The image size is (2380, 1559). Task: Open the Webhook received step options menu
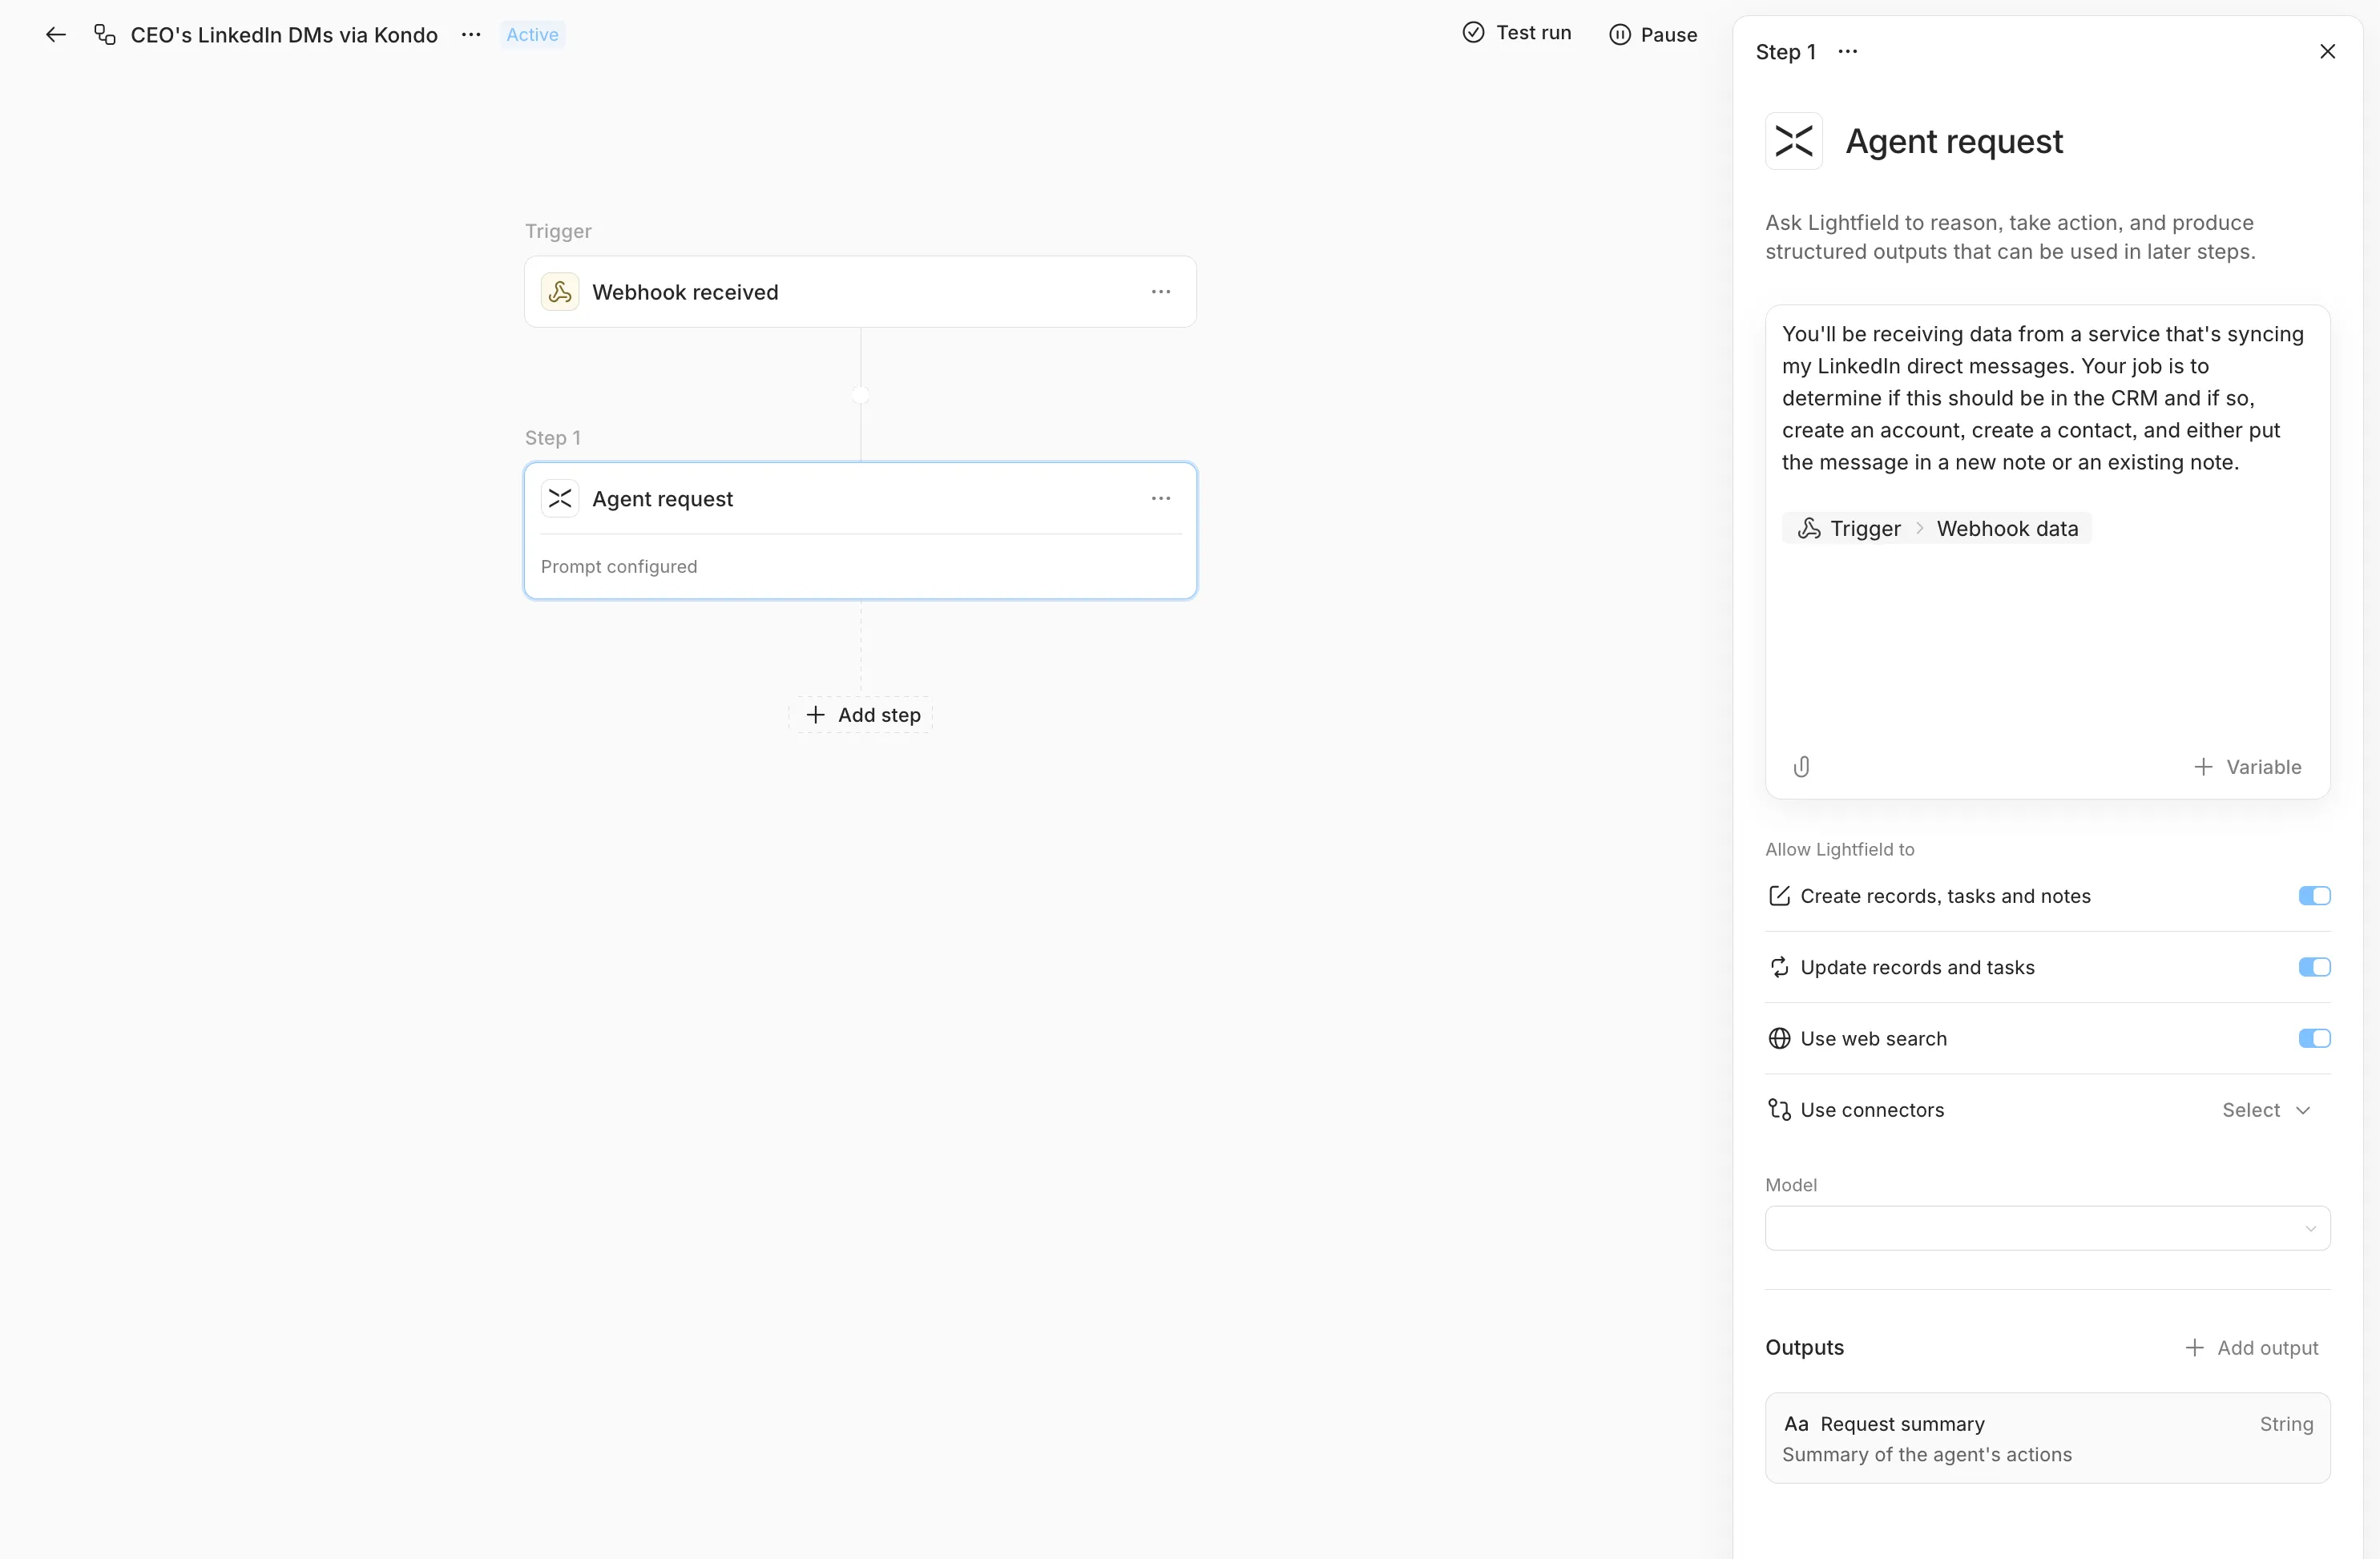click(x=1161, y=291)
